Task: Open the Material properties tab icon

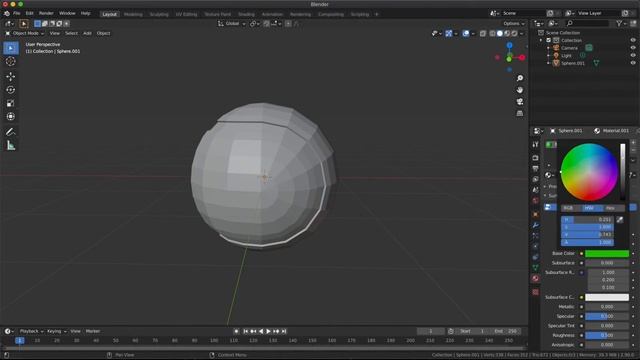Action: [x=536, y=278]
